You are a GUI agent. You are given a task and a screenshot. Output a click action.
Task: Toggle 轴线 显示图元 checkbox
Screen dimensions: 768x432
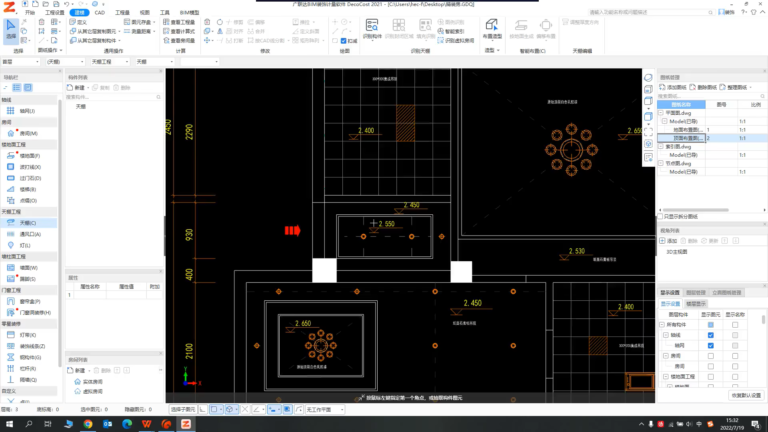click(711, 335)
